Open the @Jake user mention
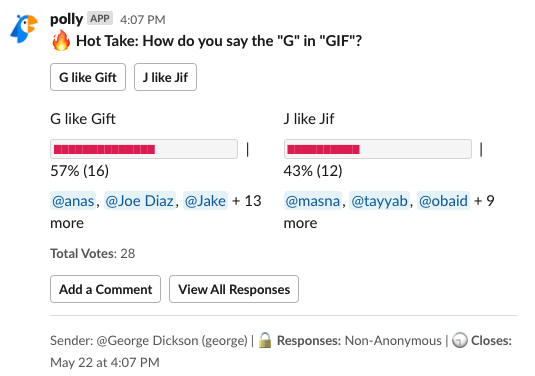This screenshot has width=535, height=376. (205, 201)
